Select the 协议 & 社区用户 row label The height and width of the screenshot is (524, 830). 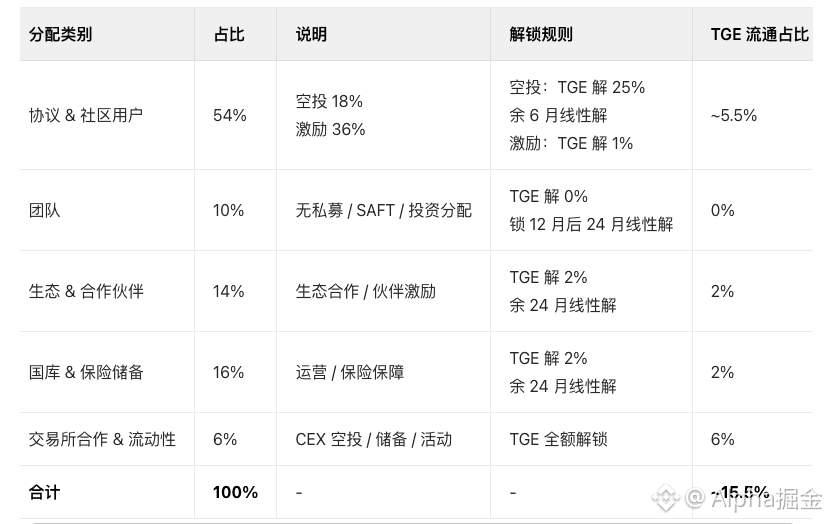[86, 115]
